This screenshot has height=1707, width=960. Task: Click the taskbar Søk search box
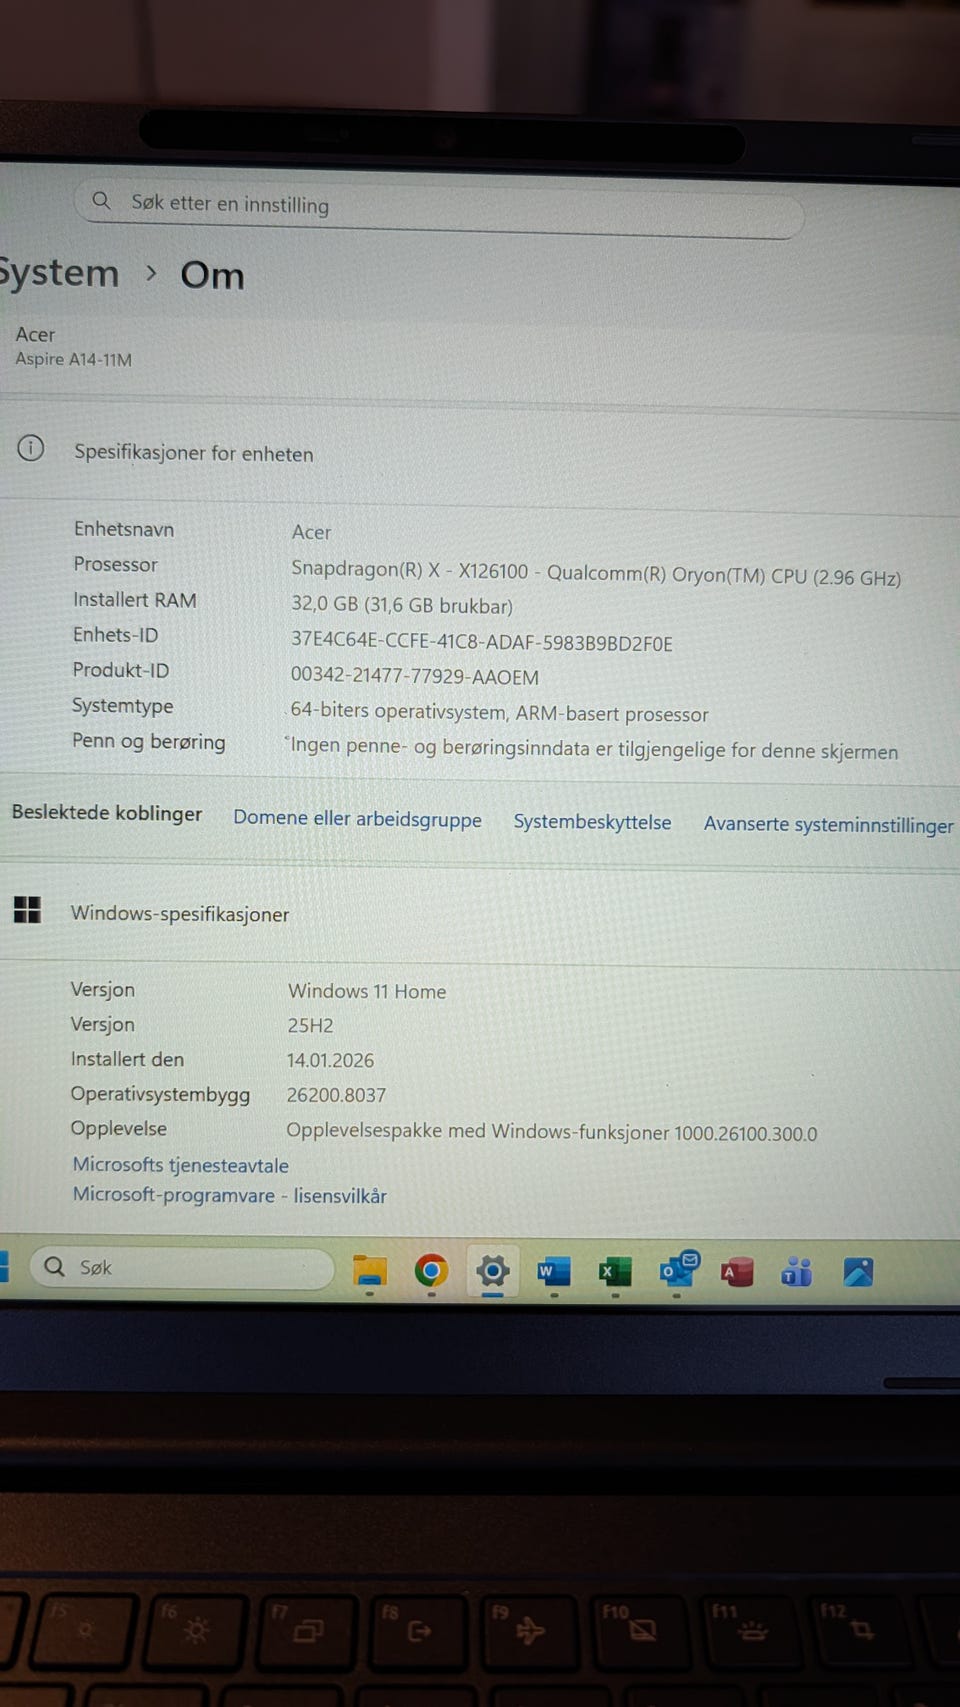[x=181, y=1267]
